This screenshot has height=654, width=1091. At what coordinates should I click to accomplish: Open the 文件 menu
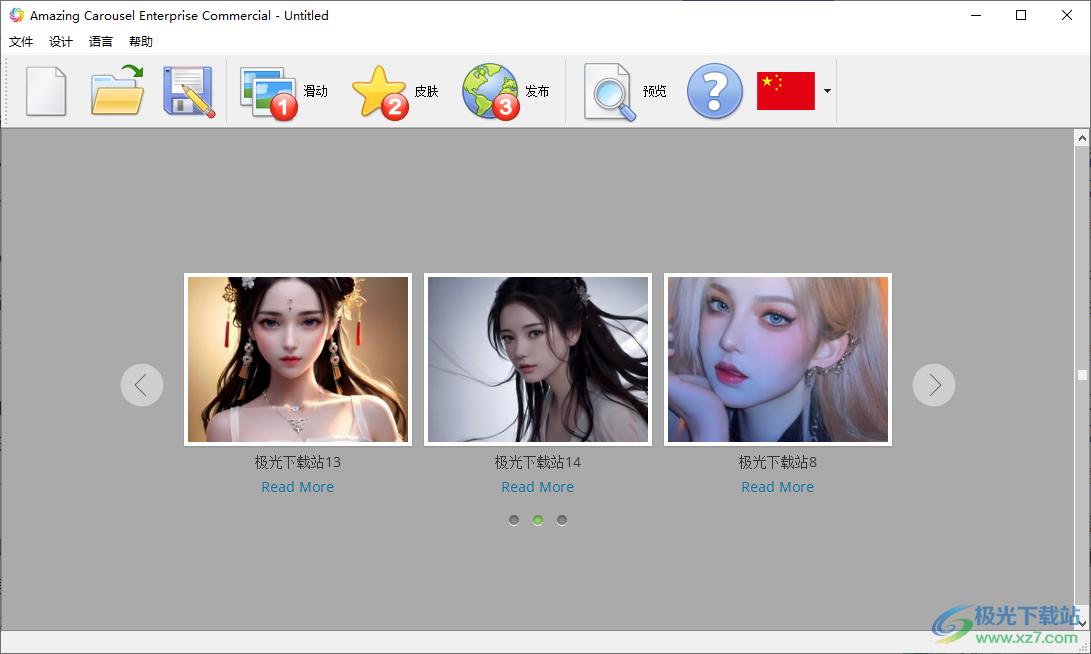tap(21, 41)
